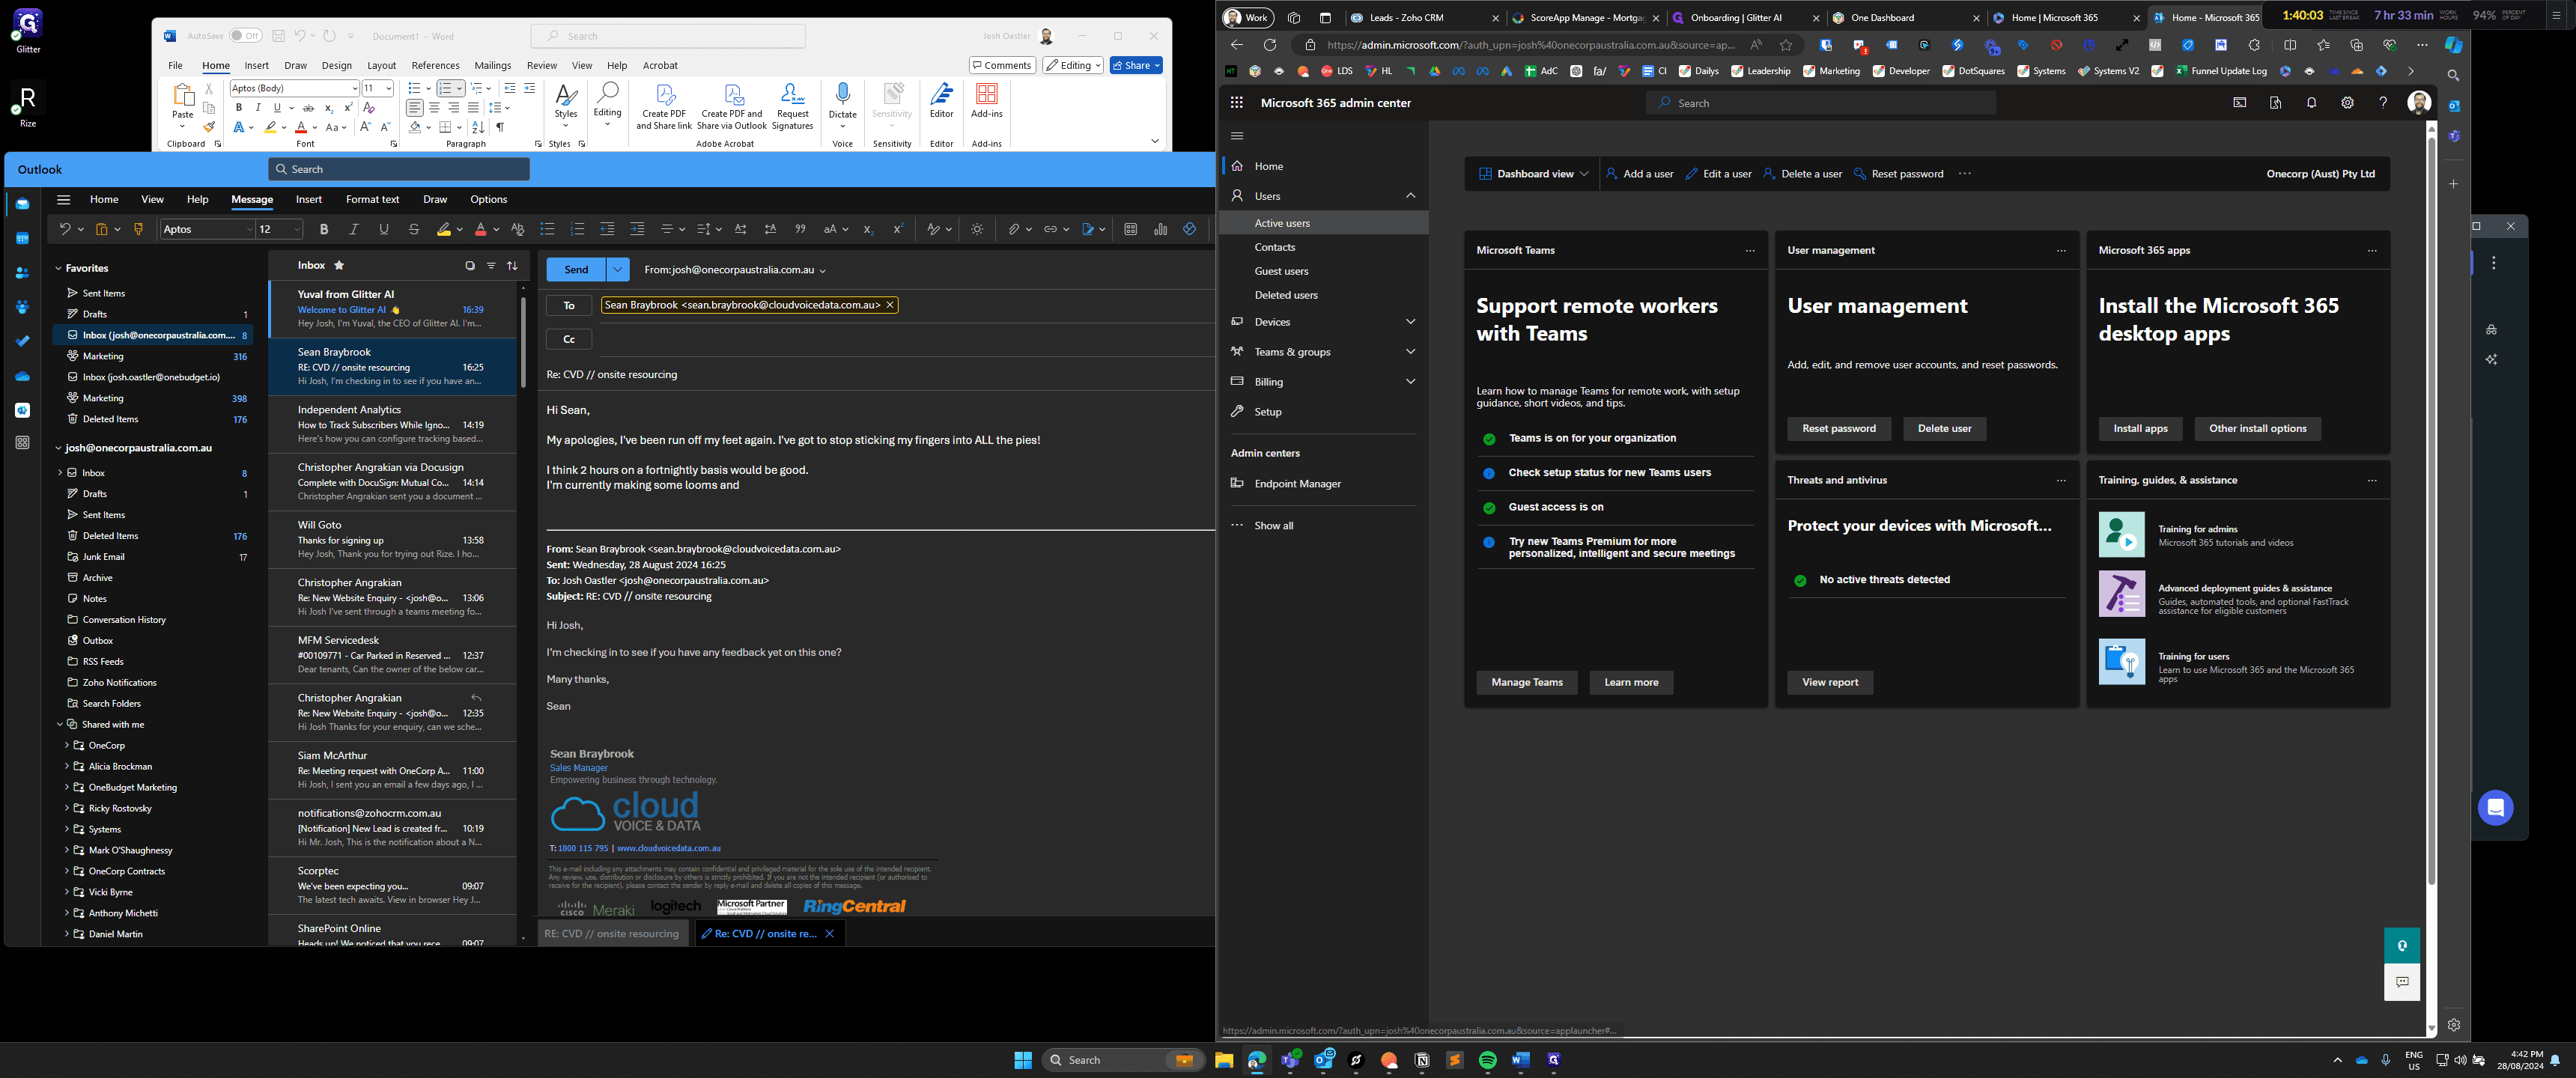Toggle Underline in the Outlook message toolbar

click(x=384, y=229)
